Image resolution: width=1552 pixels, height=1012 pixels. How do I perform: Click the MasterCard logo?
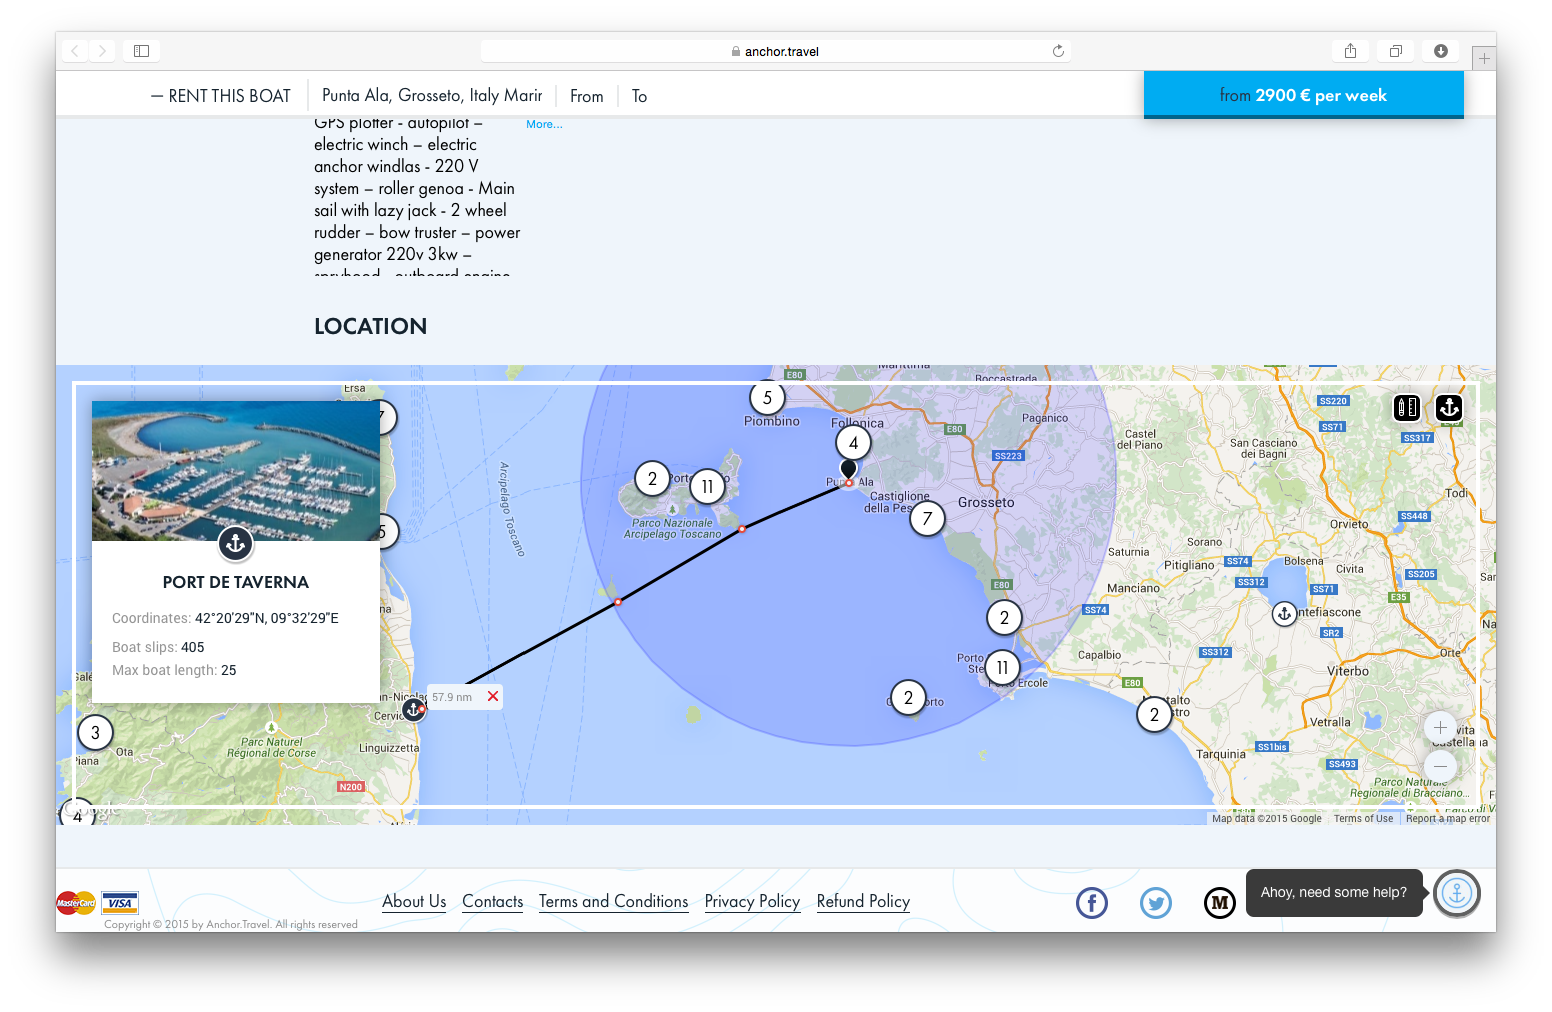[x=76, y=903]
